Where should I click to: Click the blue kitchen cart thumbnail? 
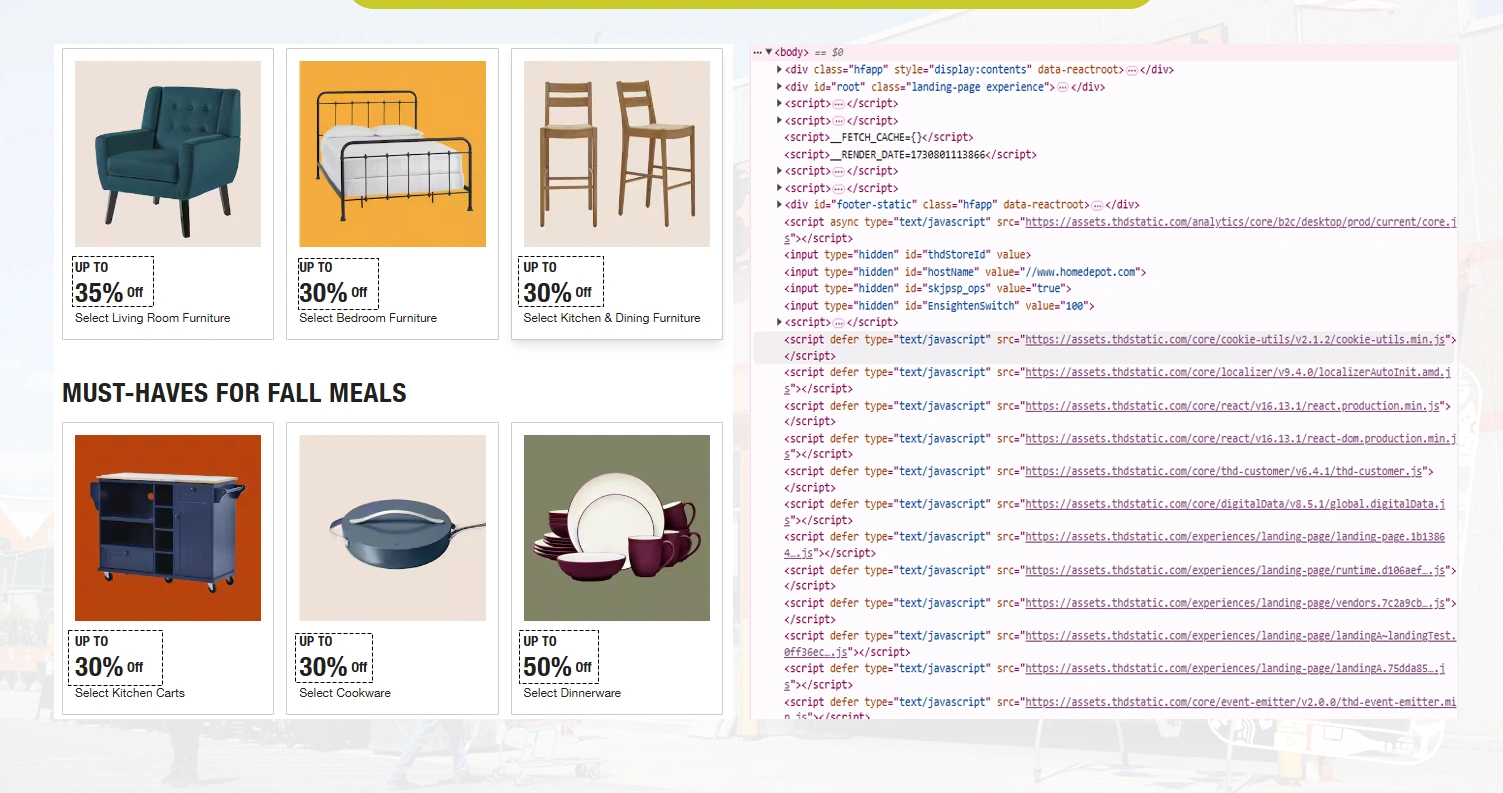tap(167, 527)
